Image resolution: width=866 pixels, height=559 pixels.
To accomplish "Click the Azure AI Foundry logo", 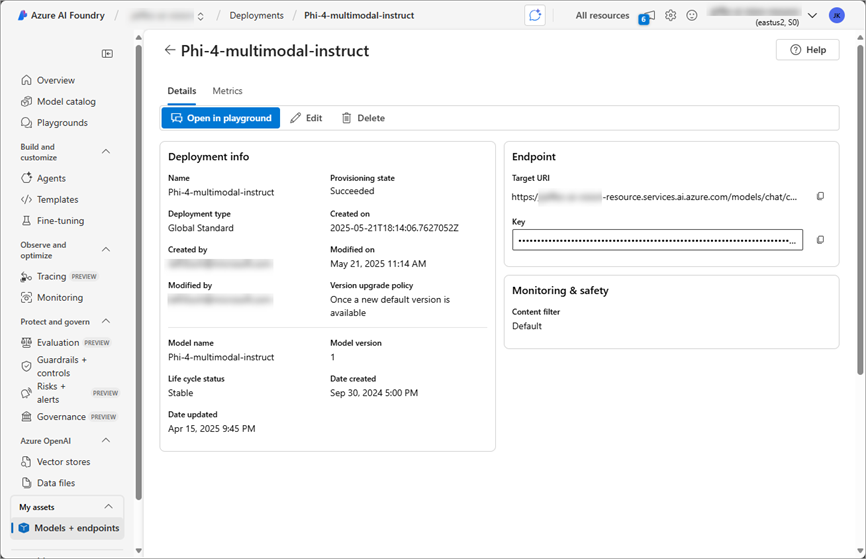I will (22, 15).
